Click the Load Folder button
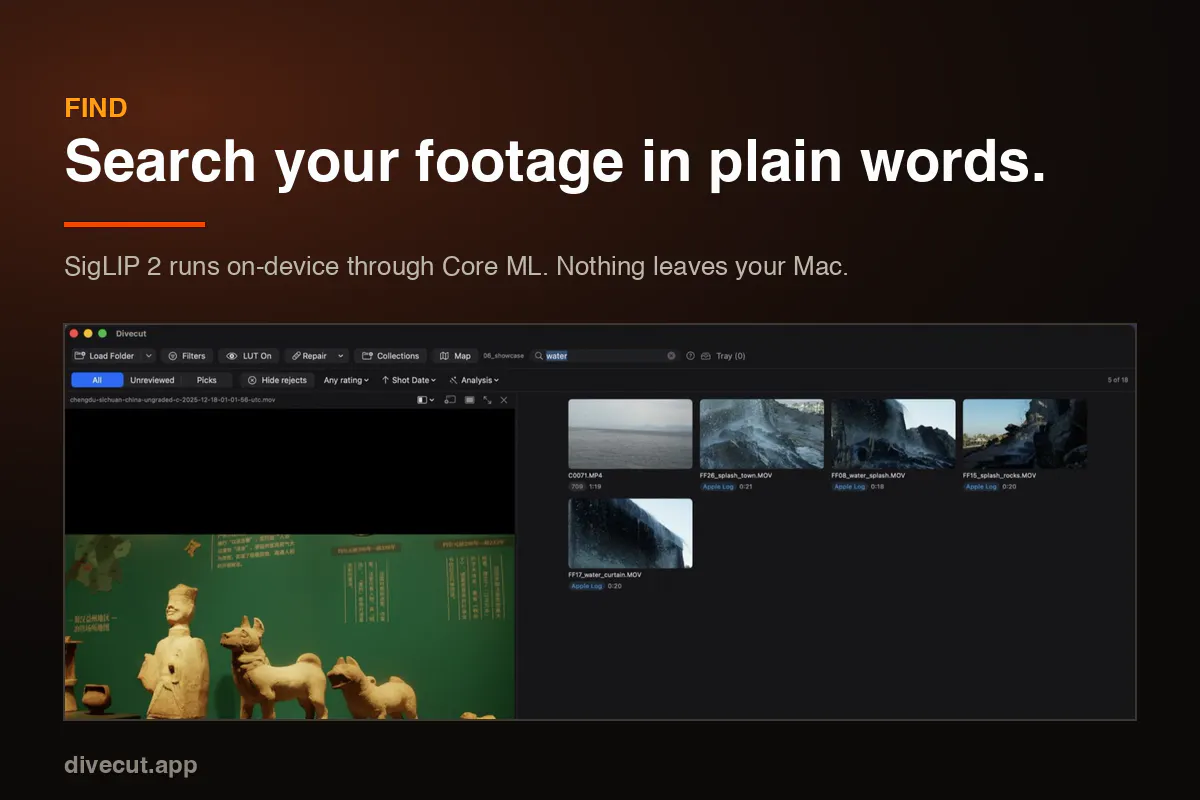Screen dimensions: 1200x800 click(104, 356)
